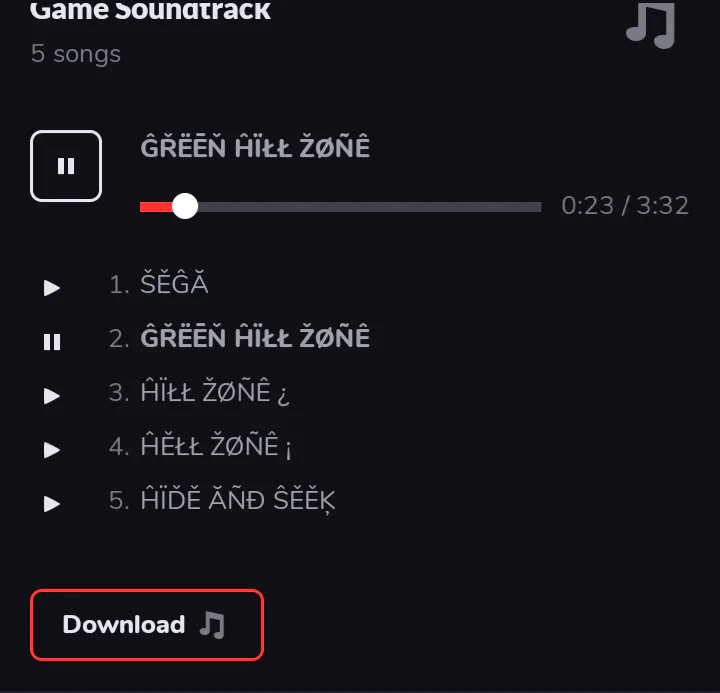
Task: Pause track 2 in the song list
Action: pos(51,342)
